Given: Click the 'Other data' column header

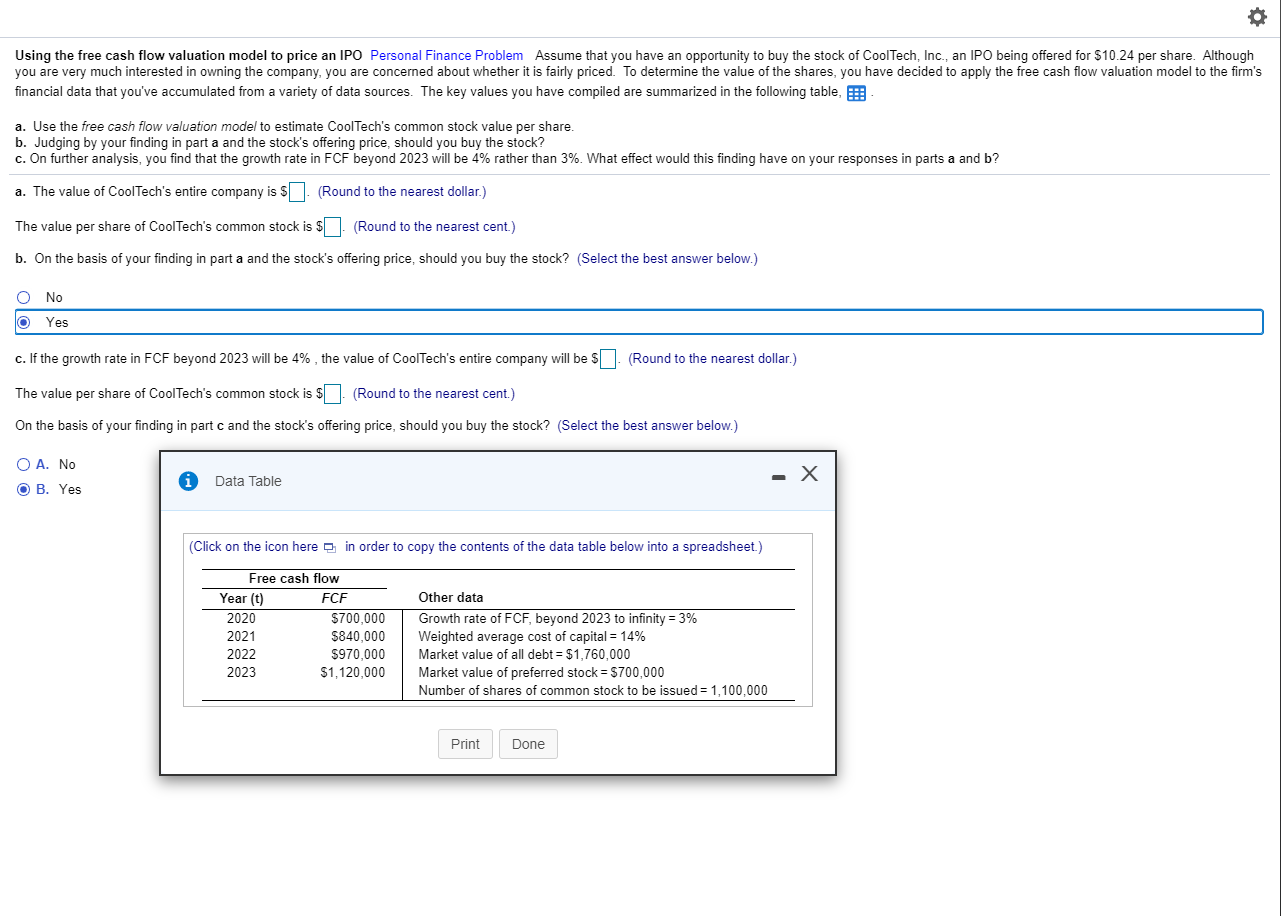Looking at the screenshot, I should pyautogui.click(x=451, y=597).
